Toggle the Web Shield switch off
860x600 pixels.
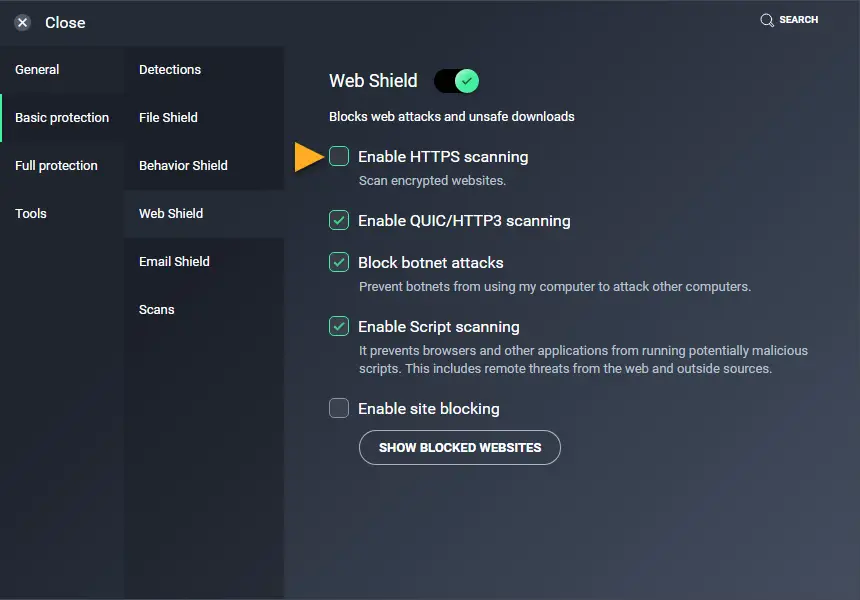click(x=456, y=81)
